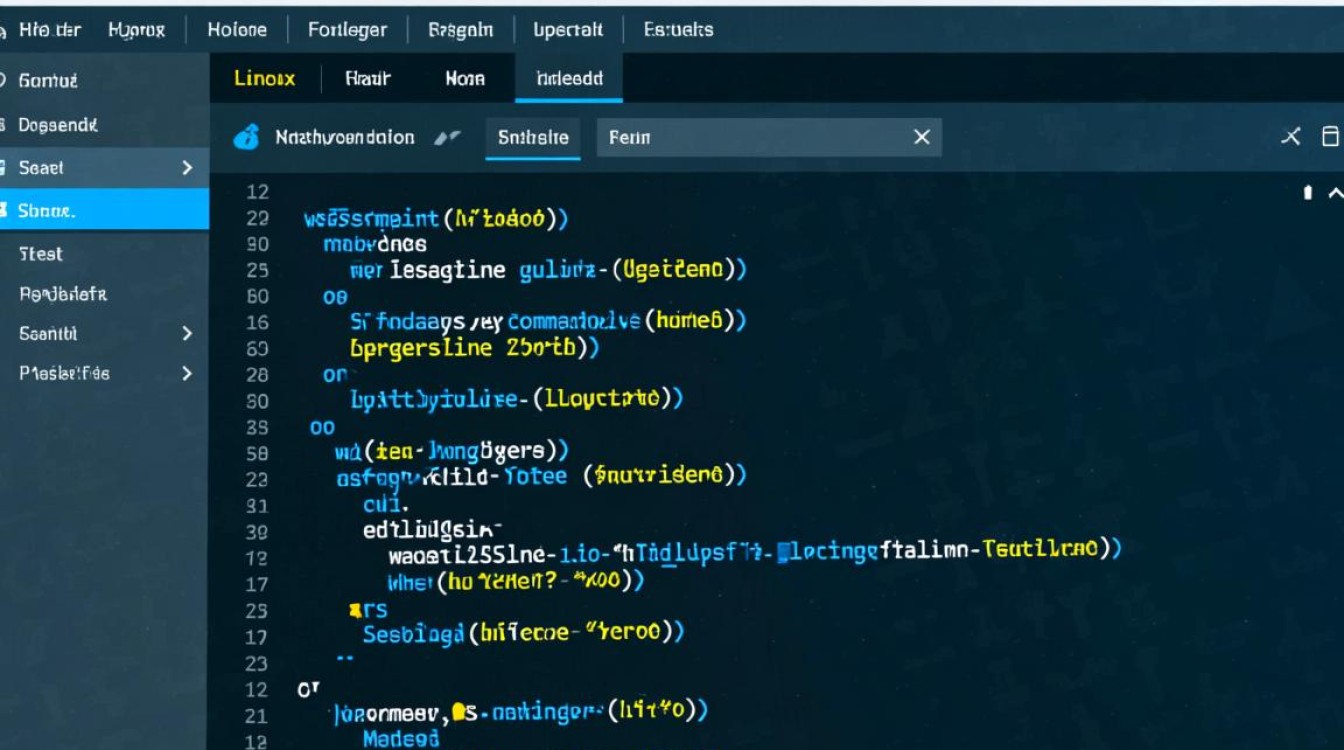
Task: Click the tools icon at far right of toolbar
Action: 1291,137
